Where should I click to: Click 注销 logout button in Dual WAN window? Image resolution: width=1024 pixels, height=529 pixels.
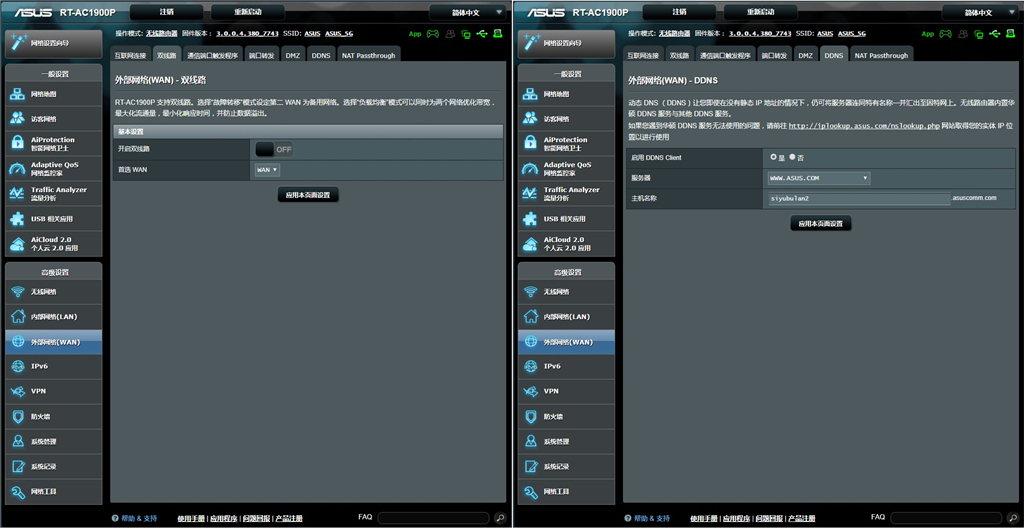pos(167,12)
